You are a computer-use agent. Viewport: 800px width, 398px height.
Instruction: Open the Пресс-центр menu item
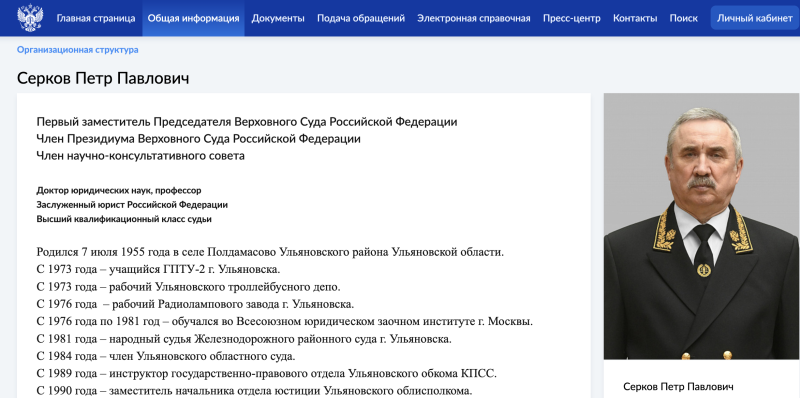click(571, 18)
